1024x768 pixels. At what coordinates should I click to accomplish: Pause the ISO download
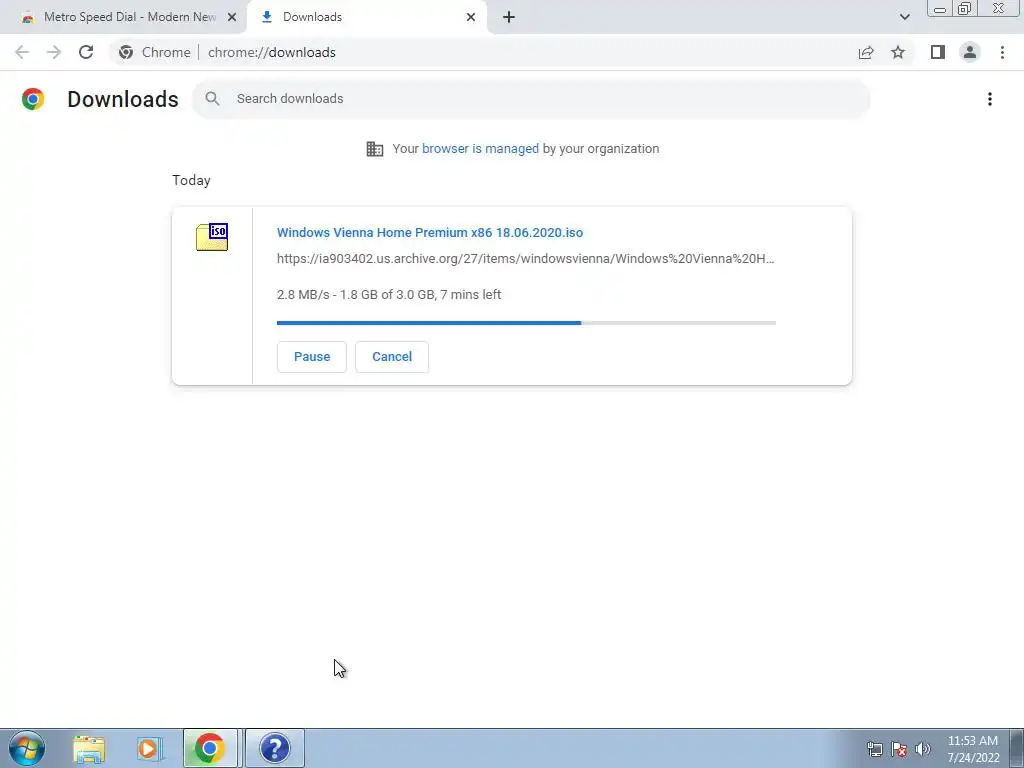tap(312, 357)
